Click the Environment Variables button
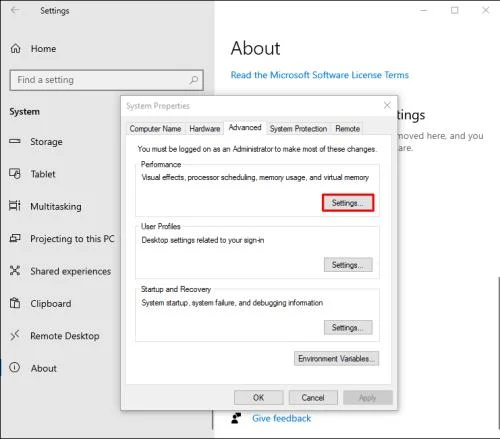The height and width of the screenshot is (439, 500). [x=336, y=359]
